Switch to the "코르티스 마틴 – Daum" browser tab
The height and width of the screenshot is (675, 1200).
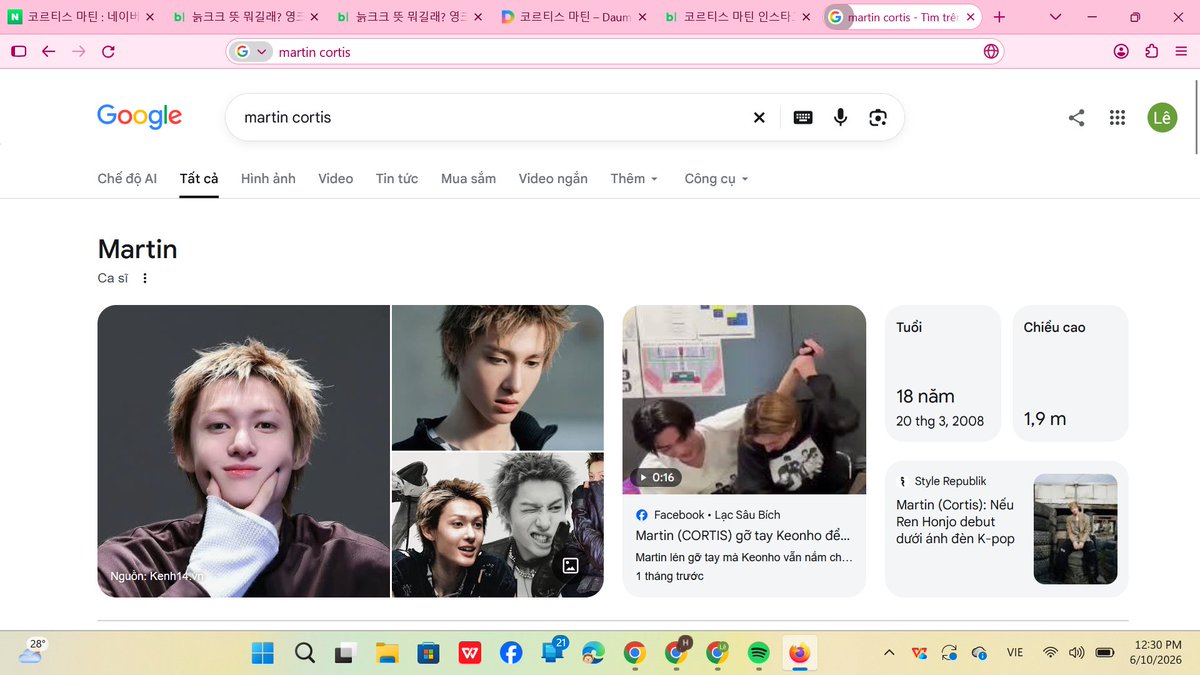click(x=573, y=17)
